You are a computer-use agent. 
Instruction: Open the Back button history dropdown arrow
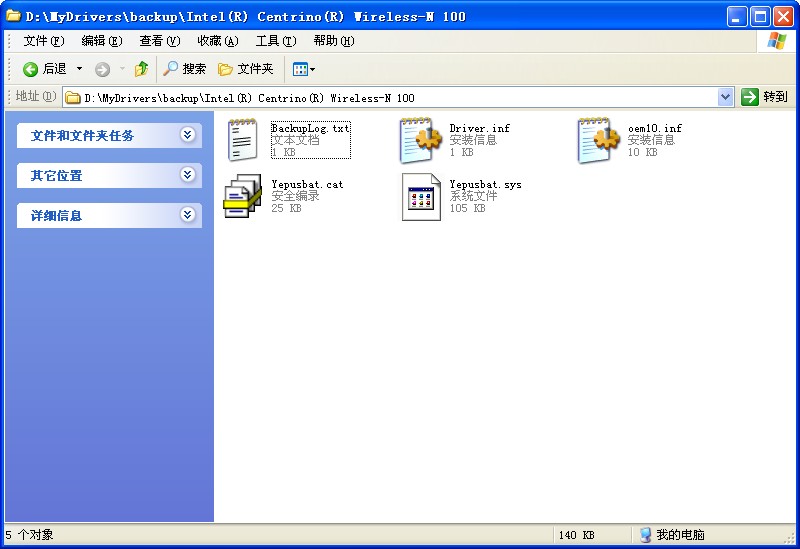[80, 68]
